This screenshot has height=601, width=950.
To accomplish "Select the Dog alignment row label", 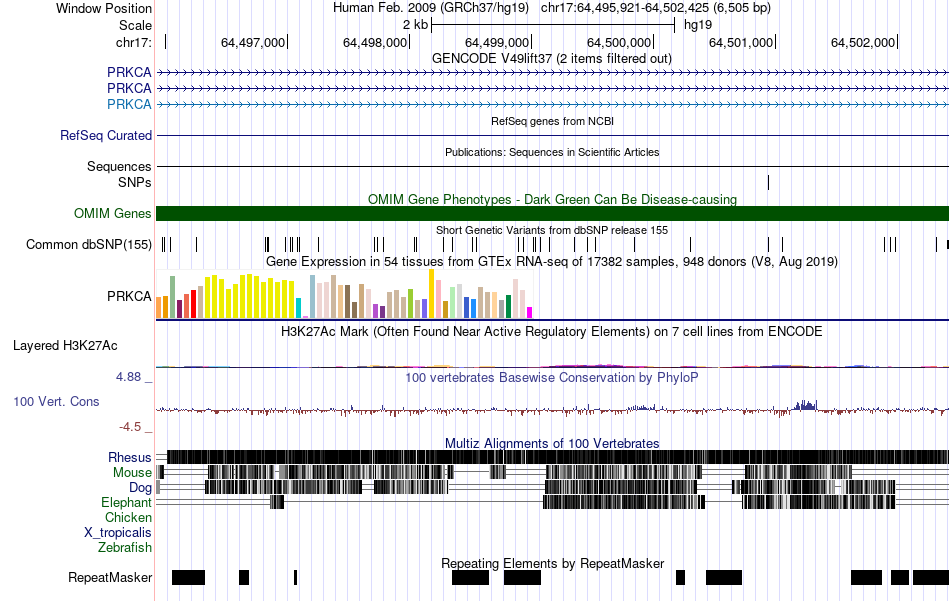I will (x=140, y=488).
